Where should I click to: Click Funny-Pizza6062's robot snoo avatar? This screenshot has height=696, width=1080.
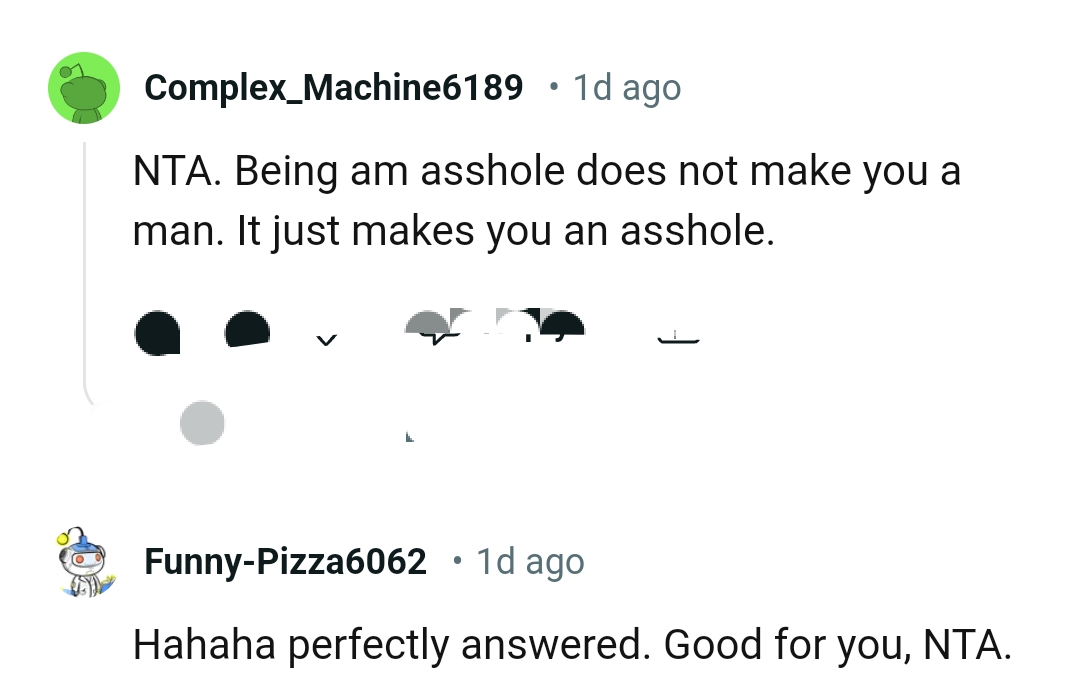pos(84,560)
